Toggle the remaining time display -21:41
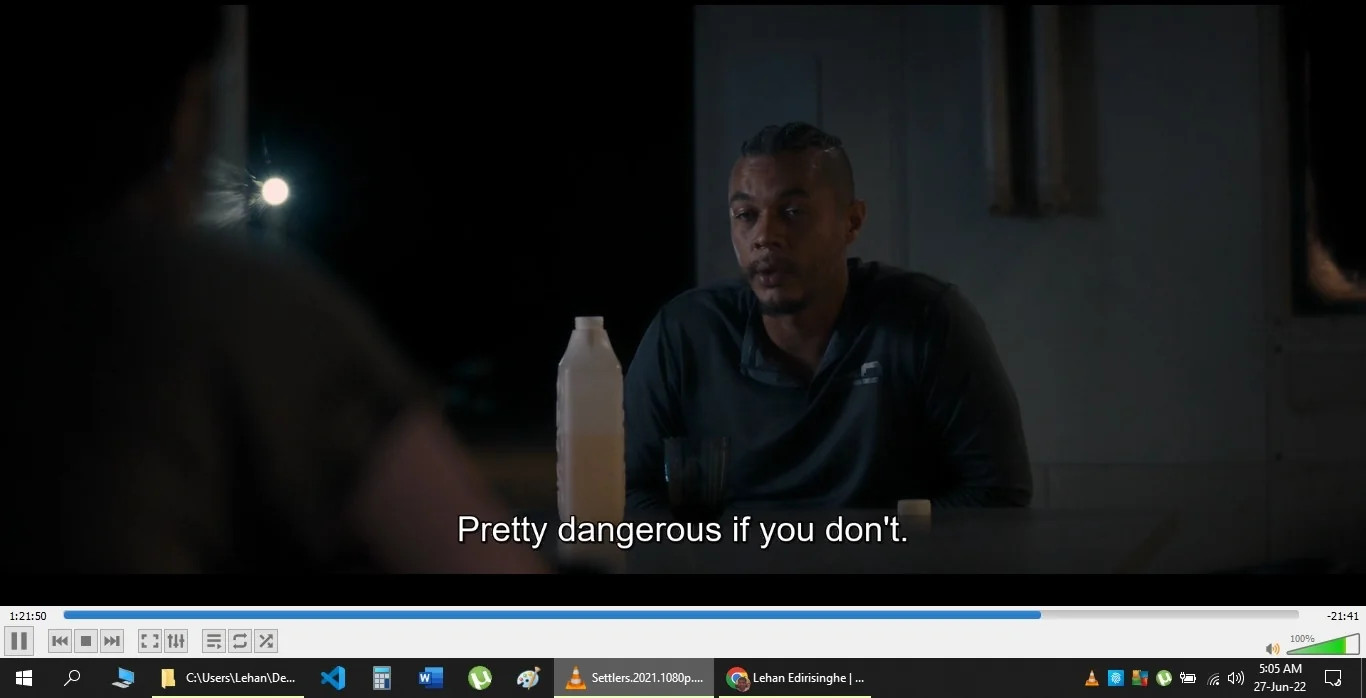1366x698 pixels. click(1343, 616)
